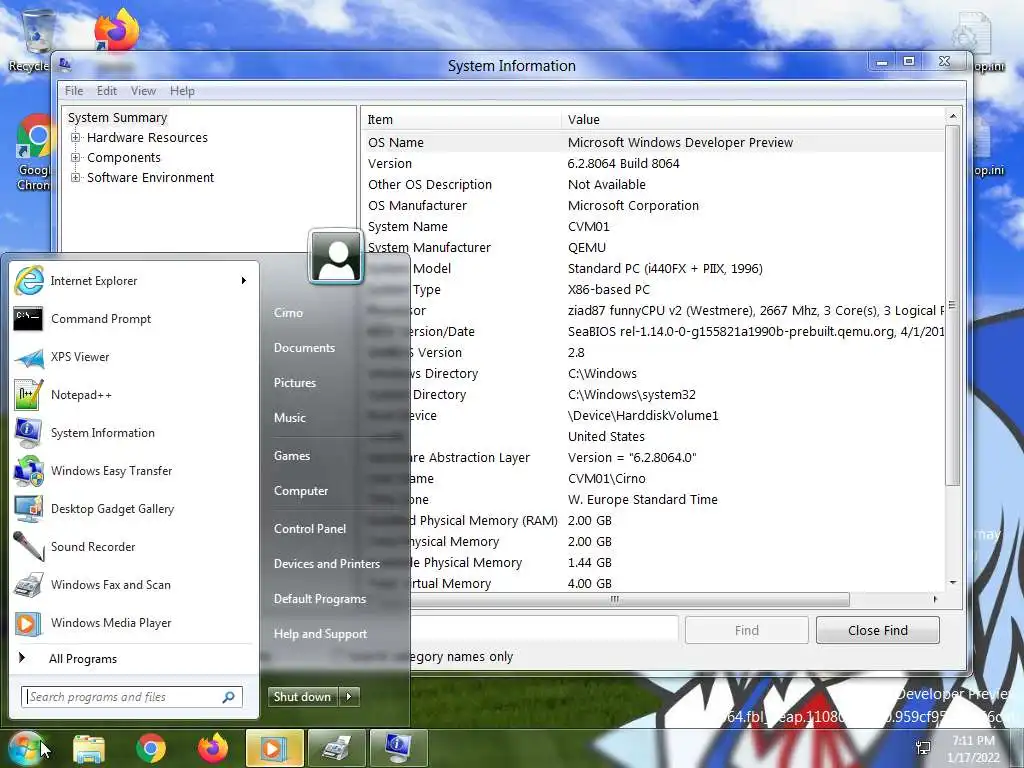Switch to Windows Media Player taskbar button
Image resolution: width=1024 pixels, height=768 pixels.
[274, 748]
